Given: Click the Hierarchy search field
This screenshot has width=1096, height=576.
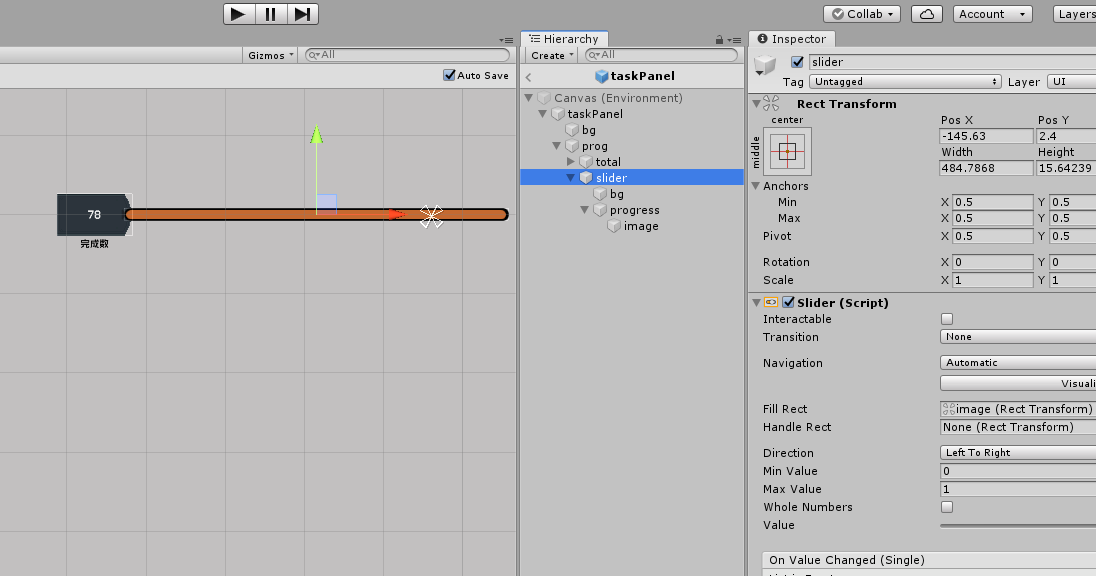Looking at the screenshot, I should (661, 55).
